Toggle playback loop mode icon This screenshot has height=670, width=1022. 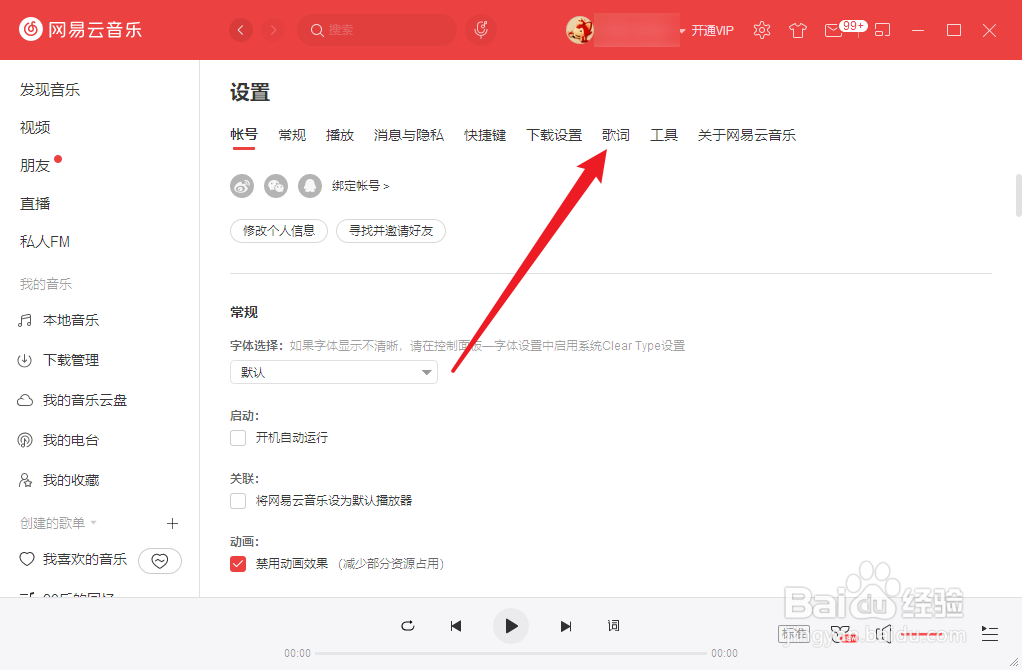408,626
